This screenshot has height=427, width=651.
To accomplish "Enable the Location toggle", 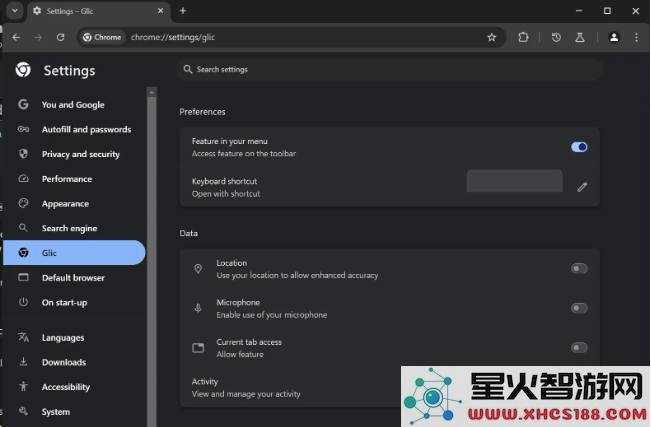I will 579,269.
